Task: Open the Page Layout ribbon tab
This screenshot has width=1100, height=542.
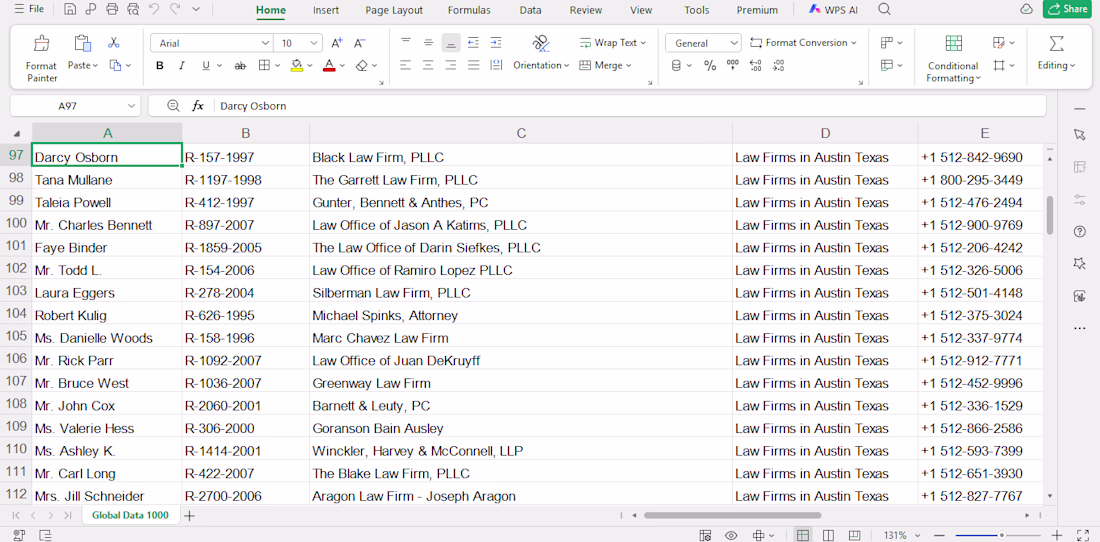Action: 394,10
